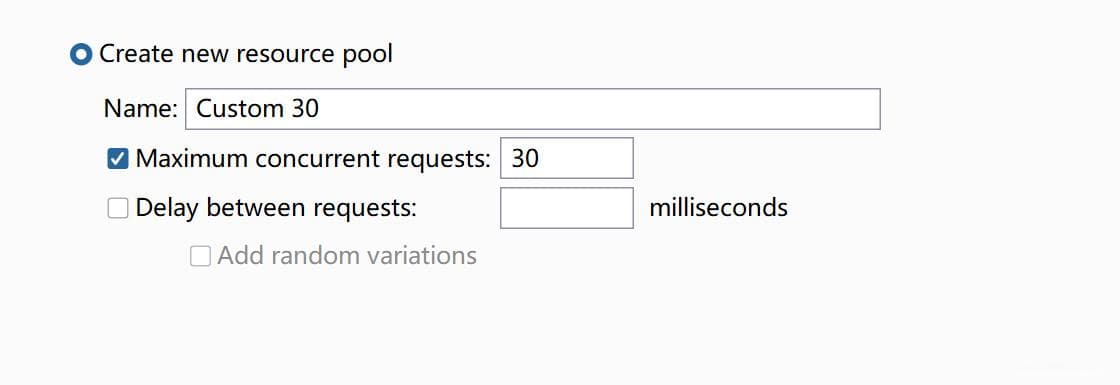This screenshot has width=1120, height=385.
Task: Click the Delay between requests label text
Action: tap(276, 208)
